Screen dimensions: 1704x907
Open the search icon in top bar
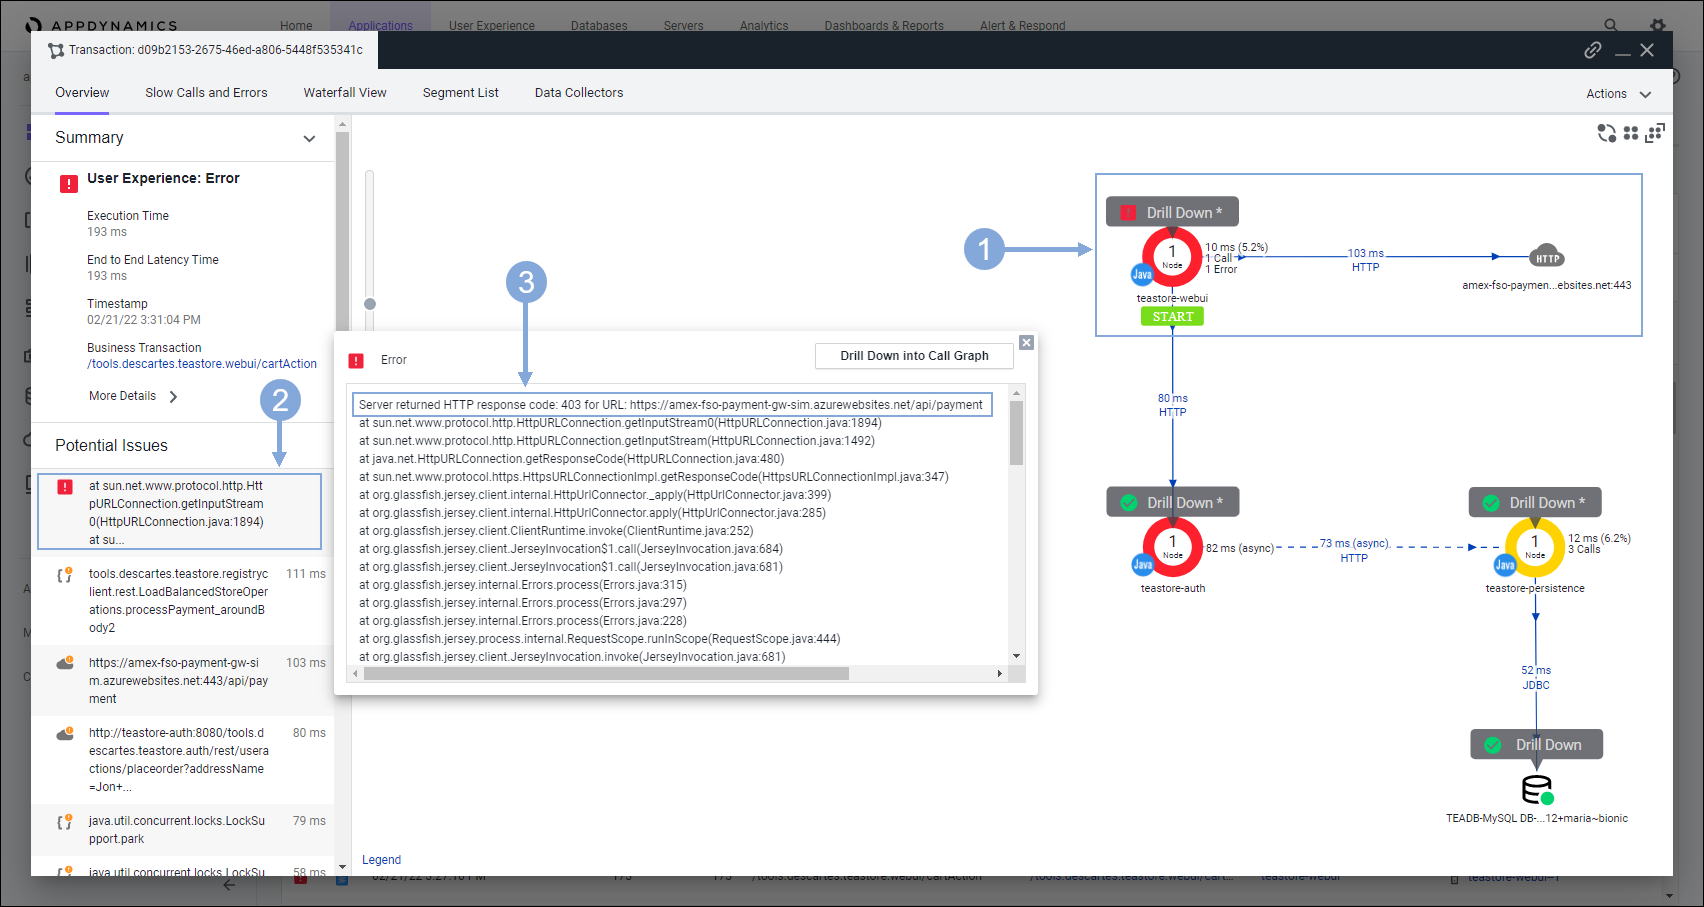click(x=1610, y=25)
